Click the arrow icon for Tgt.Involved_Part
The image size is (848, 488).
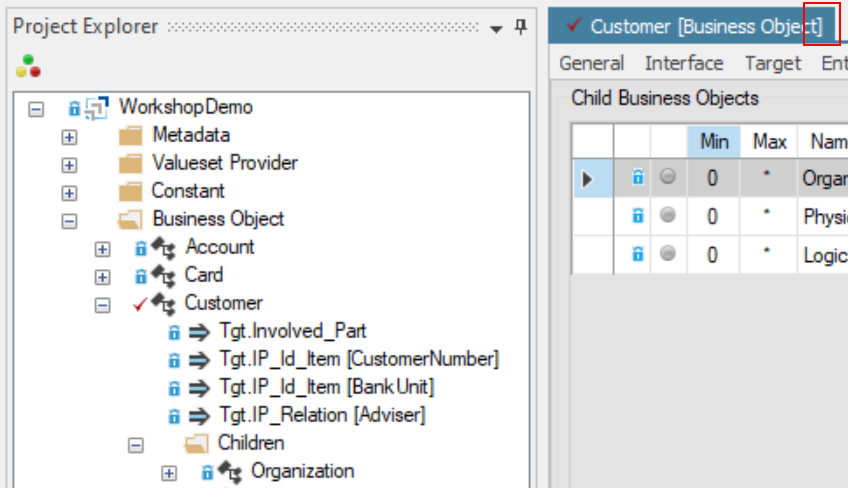point(199,332)
